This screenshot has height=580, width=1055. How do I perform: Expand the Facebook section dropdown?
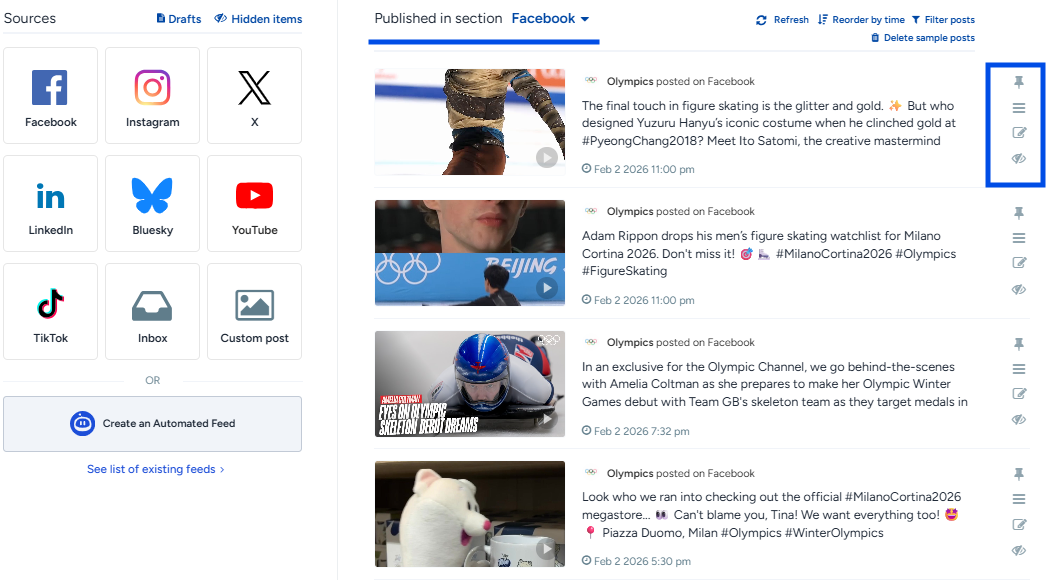click(x=550, y=19)
